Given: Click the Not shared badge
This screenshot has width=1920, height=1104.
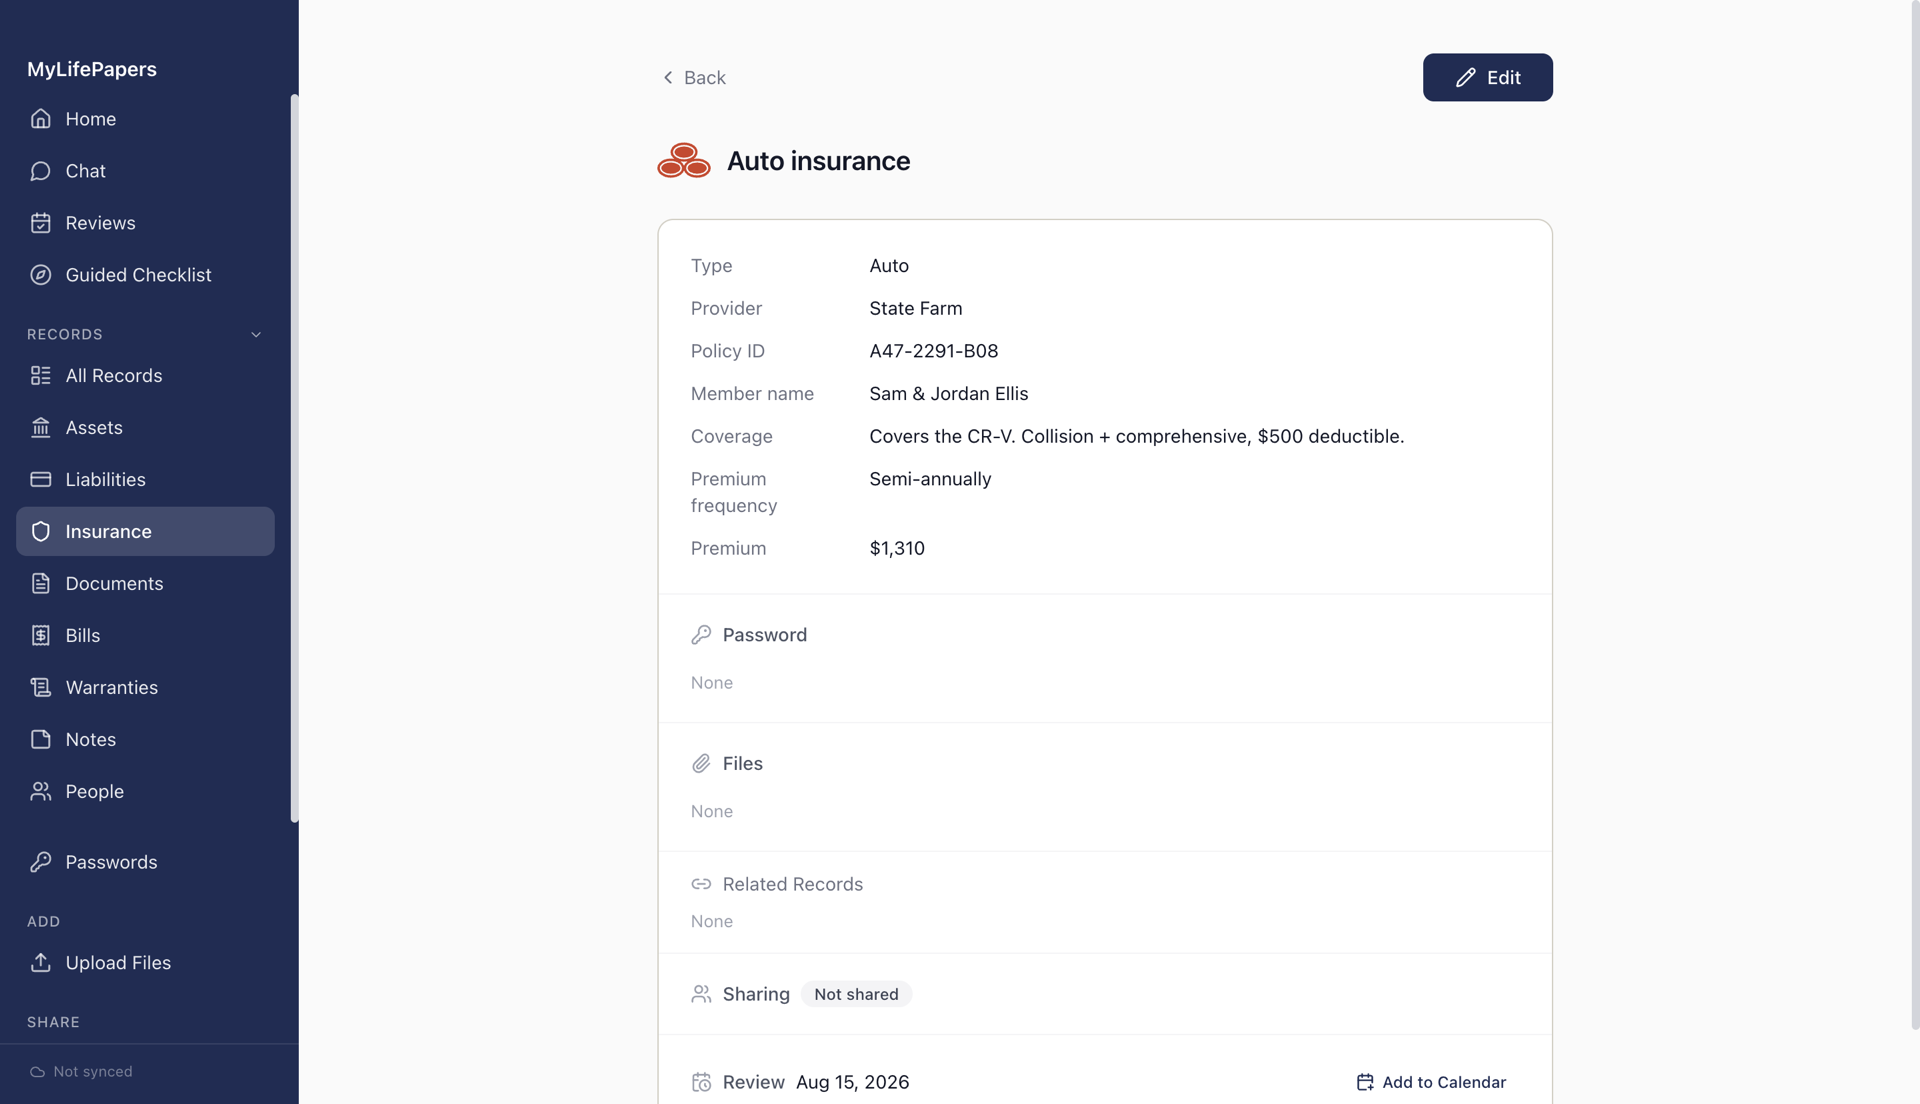Looking at the screenshot, I should [856, 994].
